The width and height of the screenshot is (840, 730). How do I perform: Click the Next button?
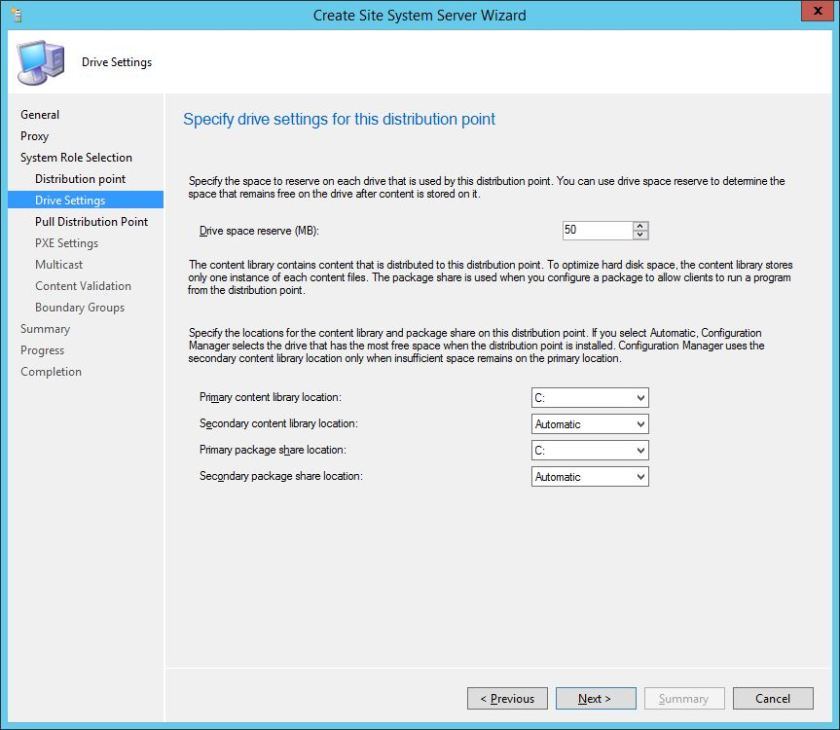point(595,698)
